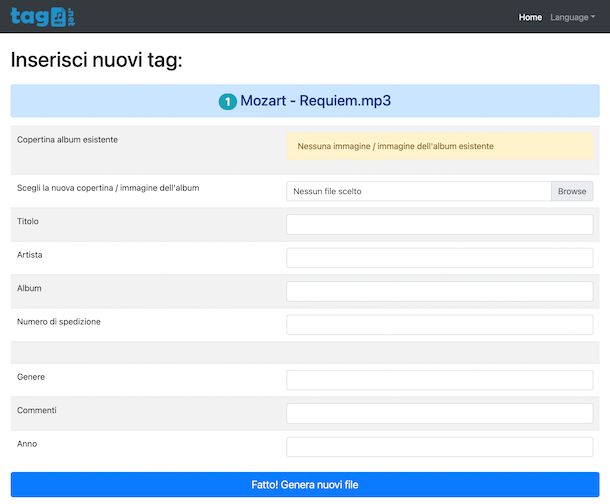The image size is (610, 504).
Task: Click the Commenti label
Action: 37,410
